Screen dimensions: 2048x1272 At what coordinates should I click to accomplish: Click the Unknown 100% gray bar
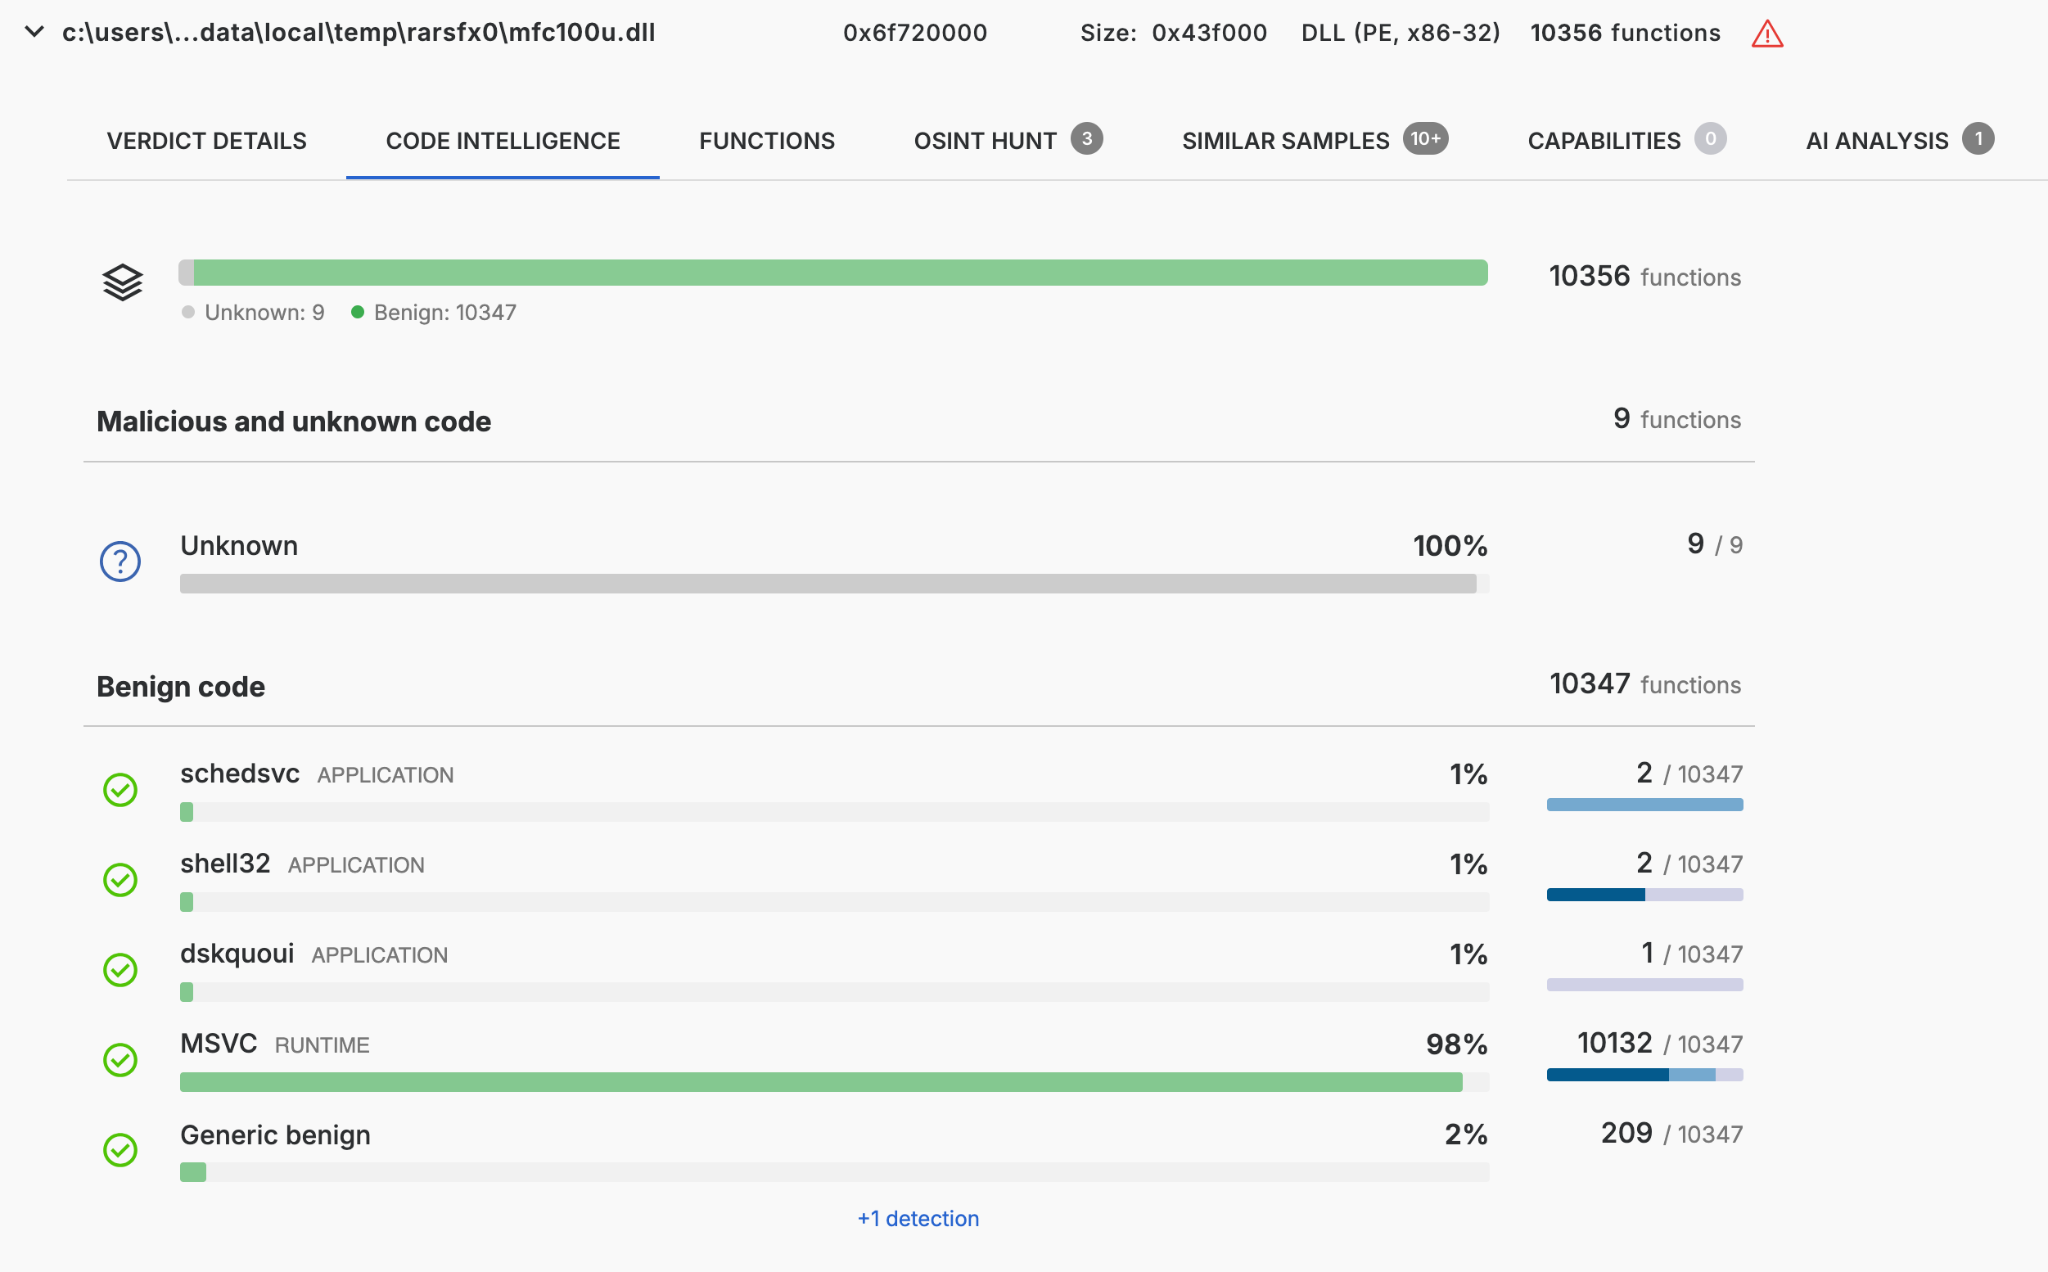click(x=828, y=584)
